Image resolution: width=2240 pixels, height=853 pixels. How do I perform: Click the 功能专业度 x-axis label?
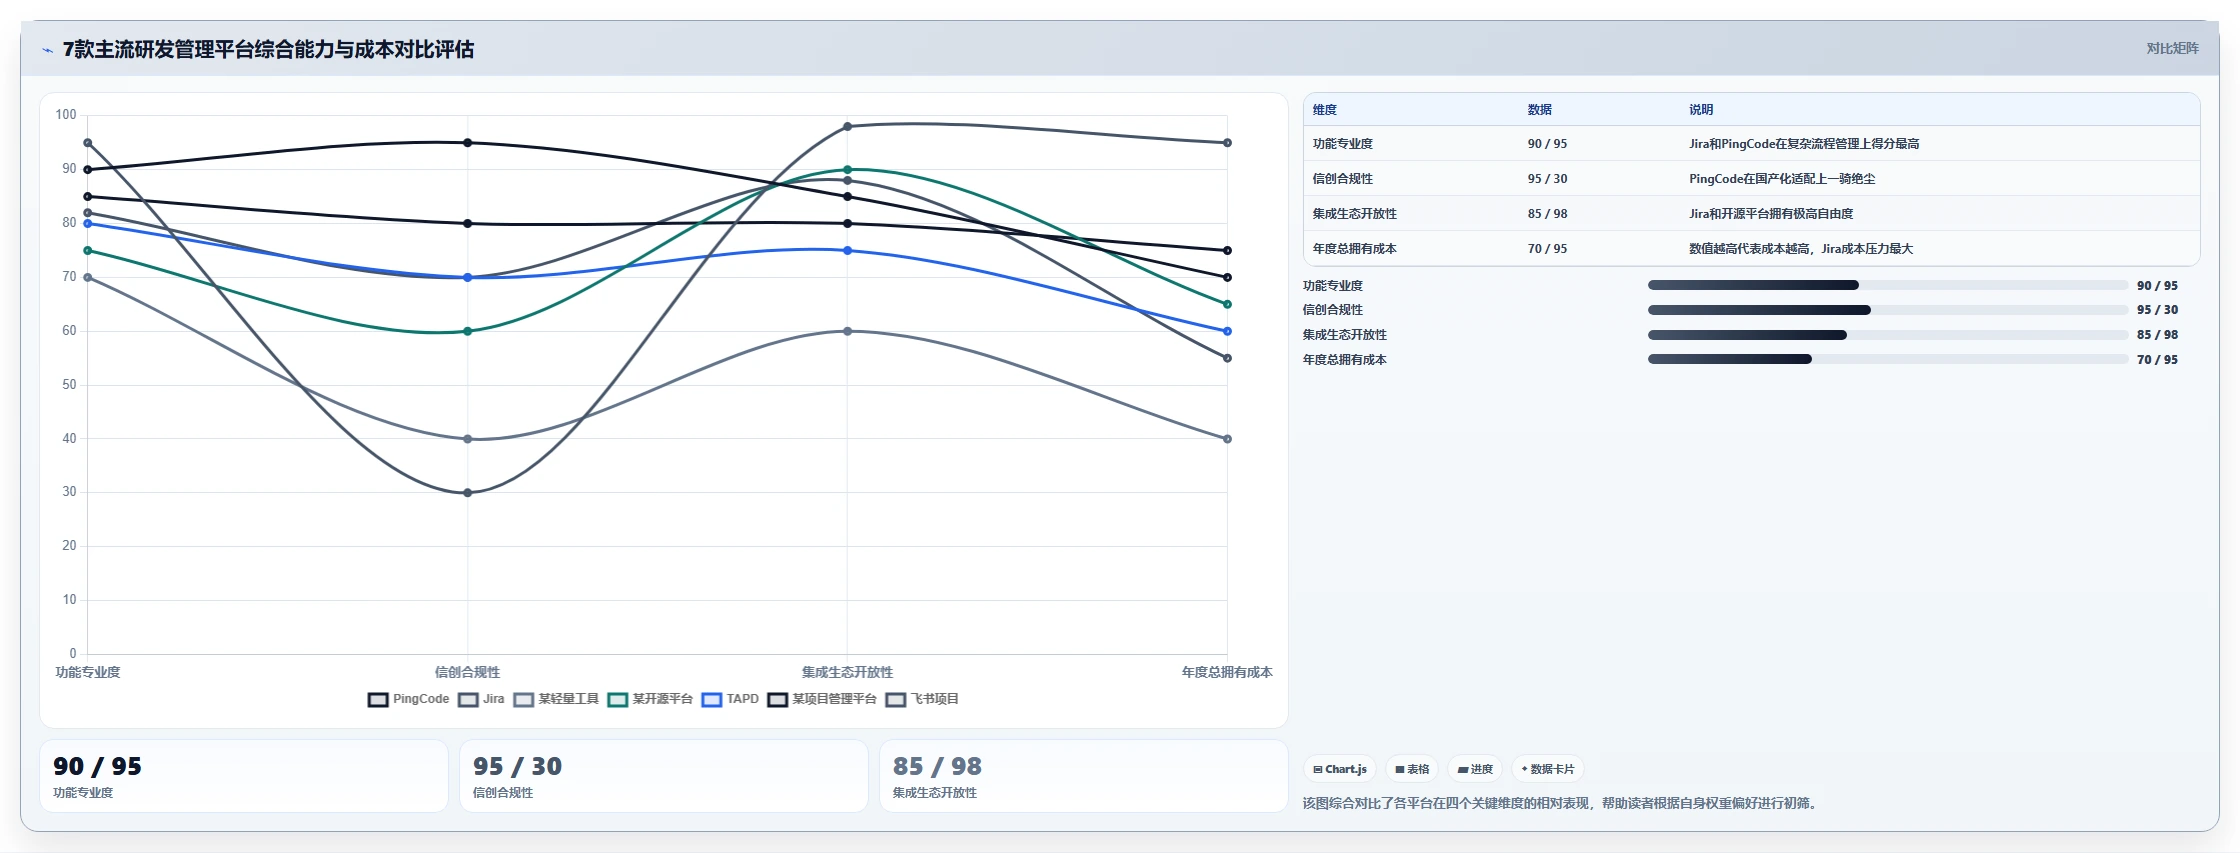88,672
